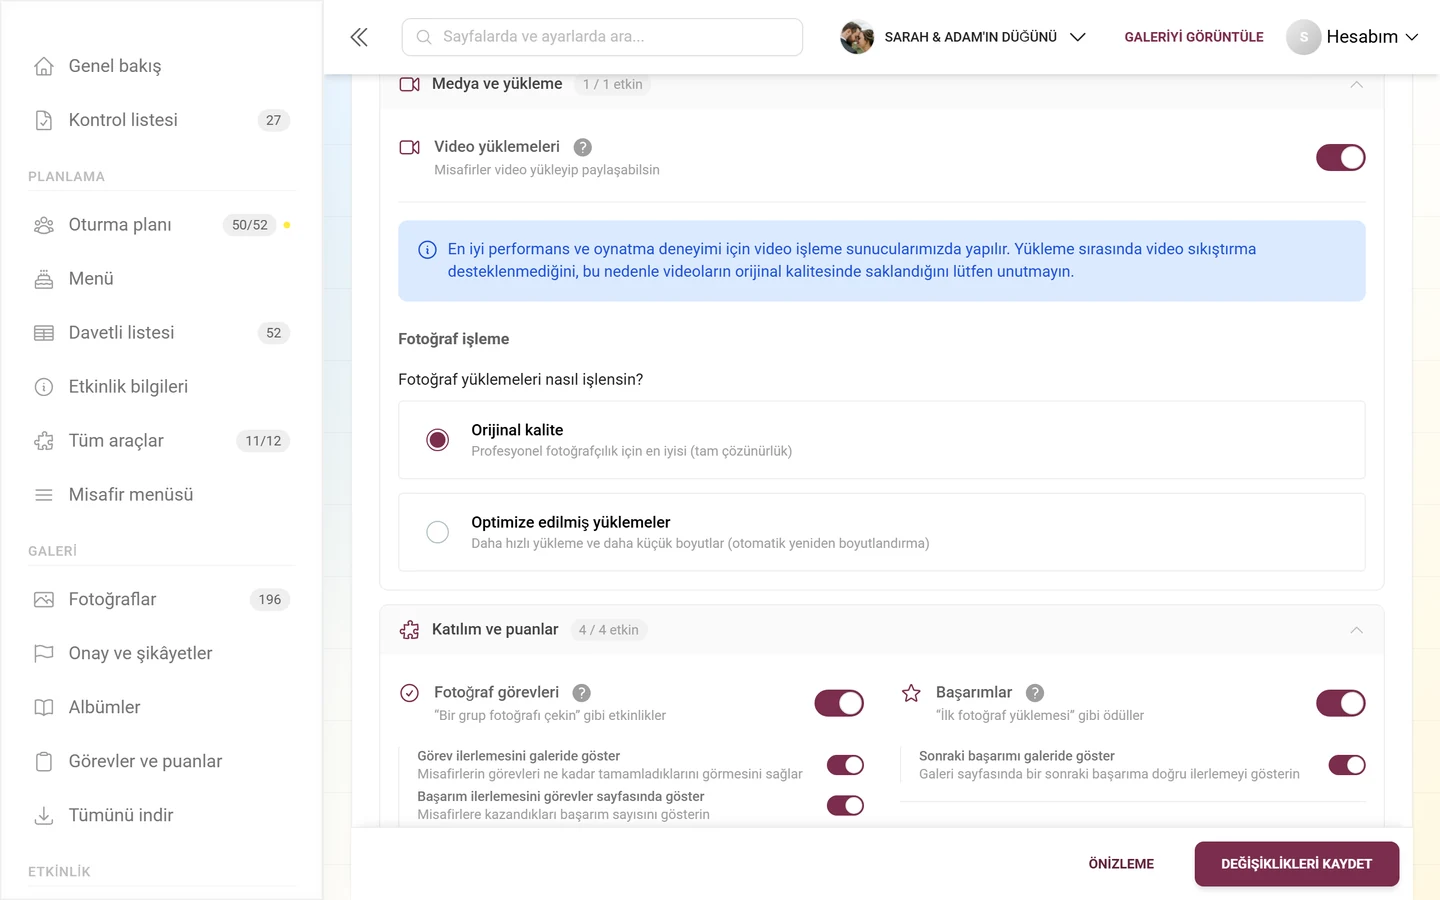This screenshot has height=900, width=1440.
Task: Click the help icon next to Video yüklemeleri
Action: pyautogui.click(x=583, y=147)
